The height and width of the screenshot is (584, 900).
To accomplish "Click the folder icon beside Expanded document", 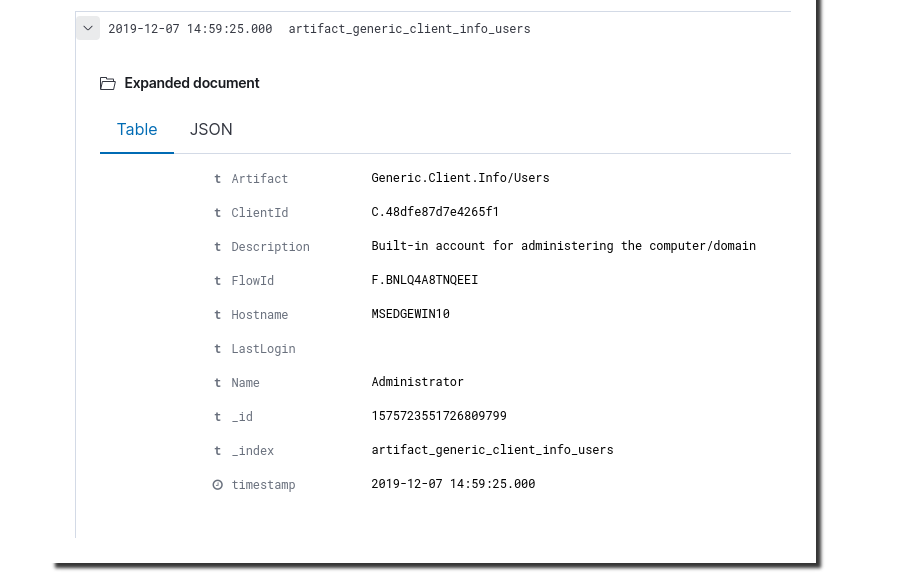I will point(108,84).
